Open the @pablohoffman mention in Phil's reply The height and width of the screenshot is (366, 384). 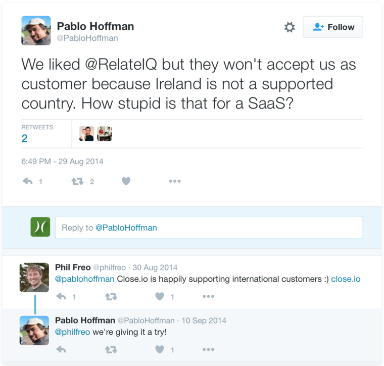[85, 279]
